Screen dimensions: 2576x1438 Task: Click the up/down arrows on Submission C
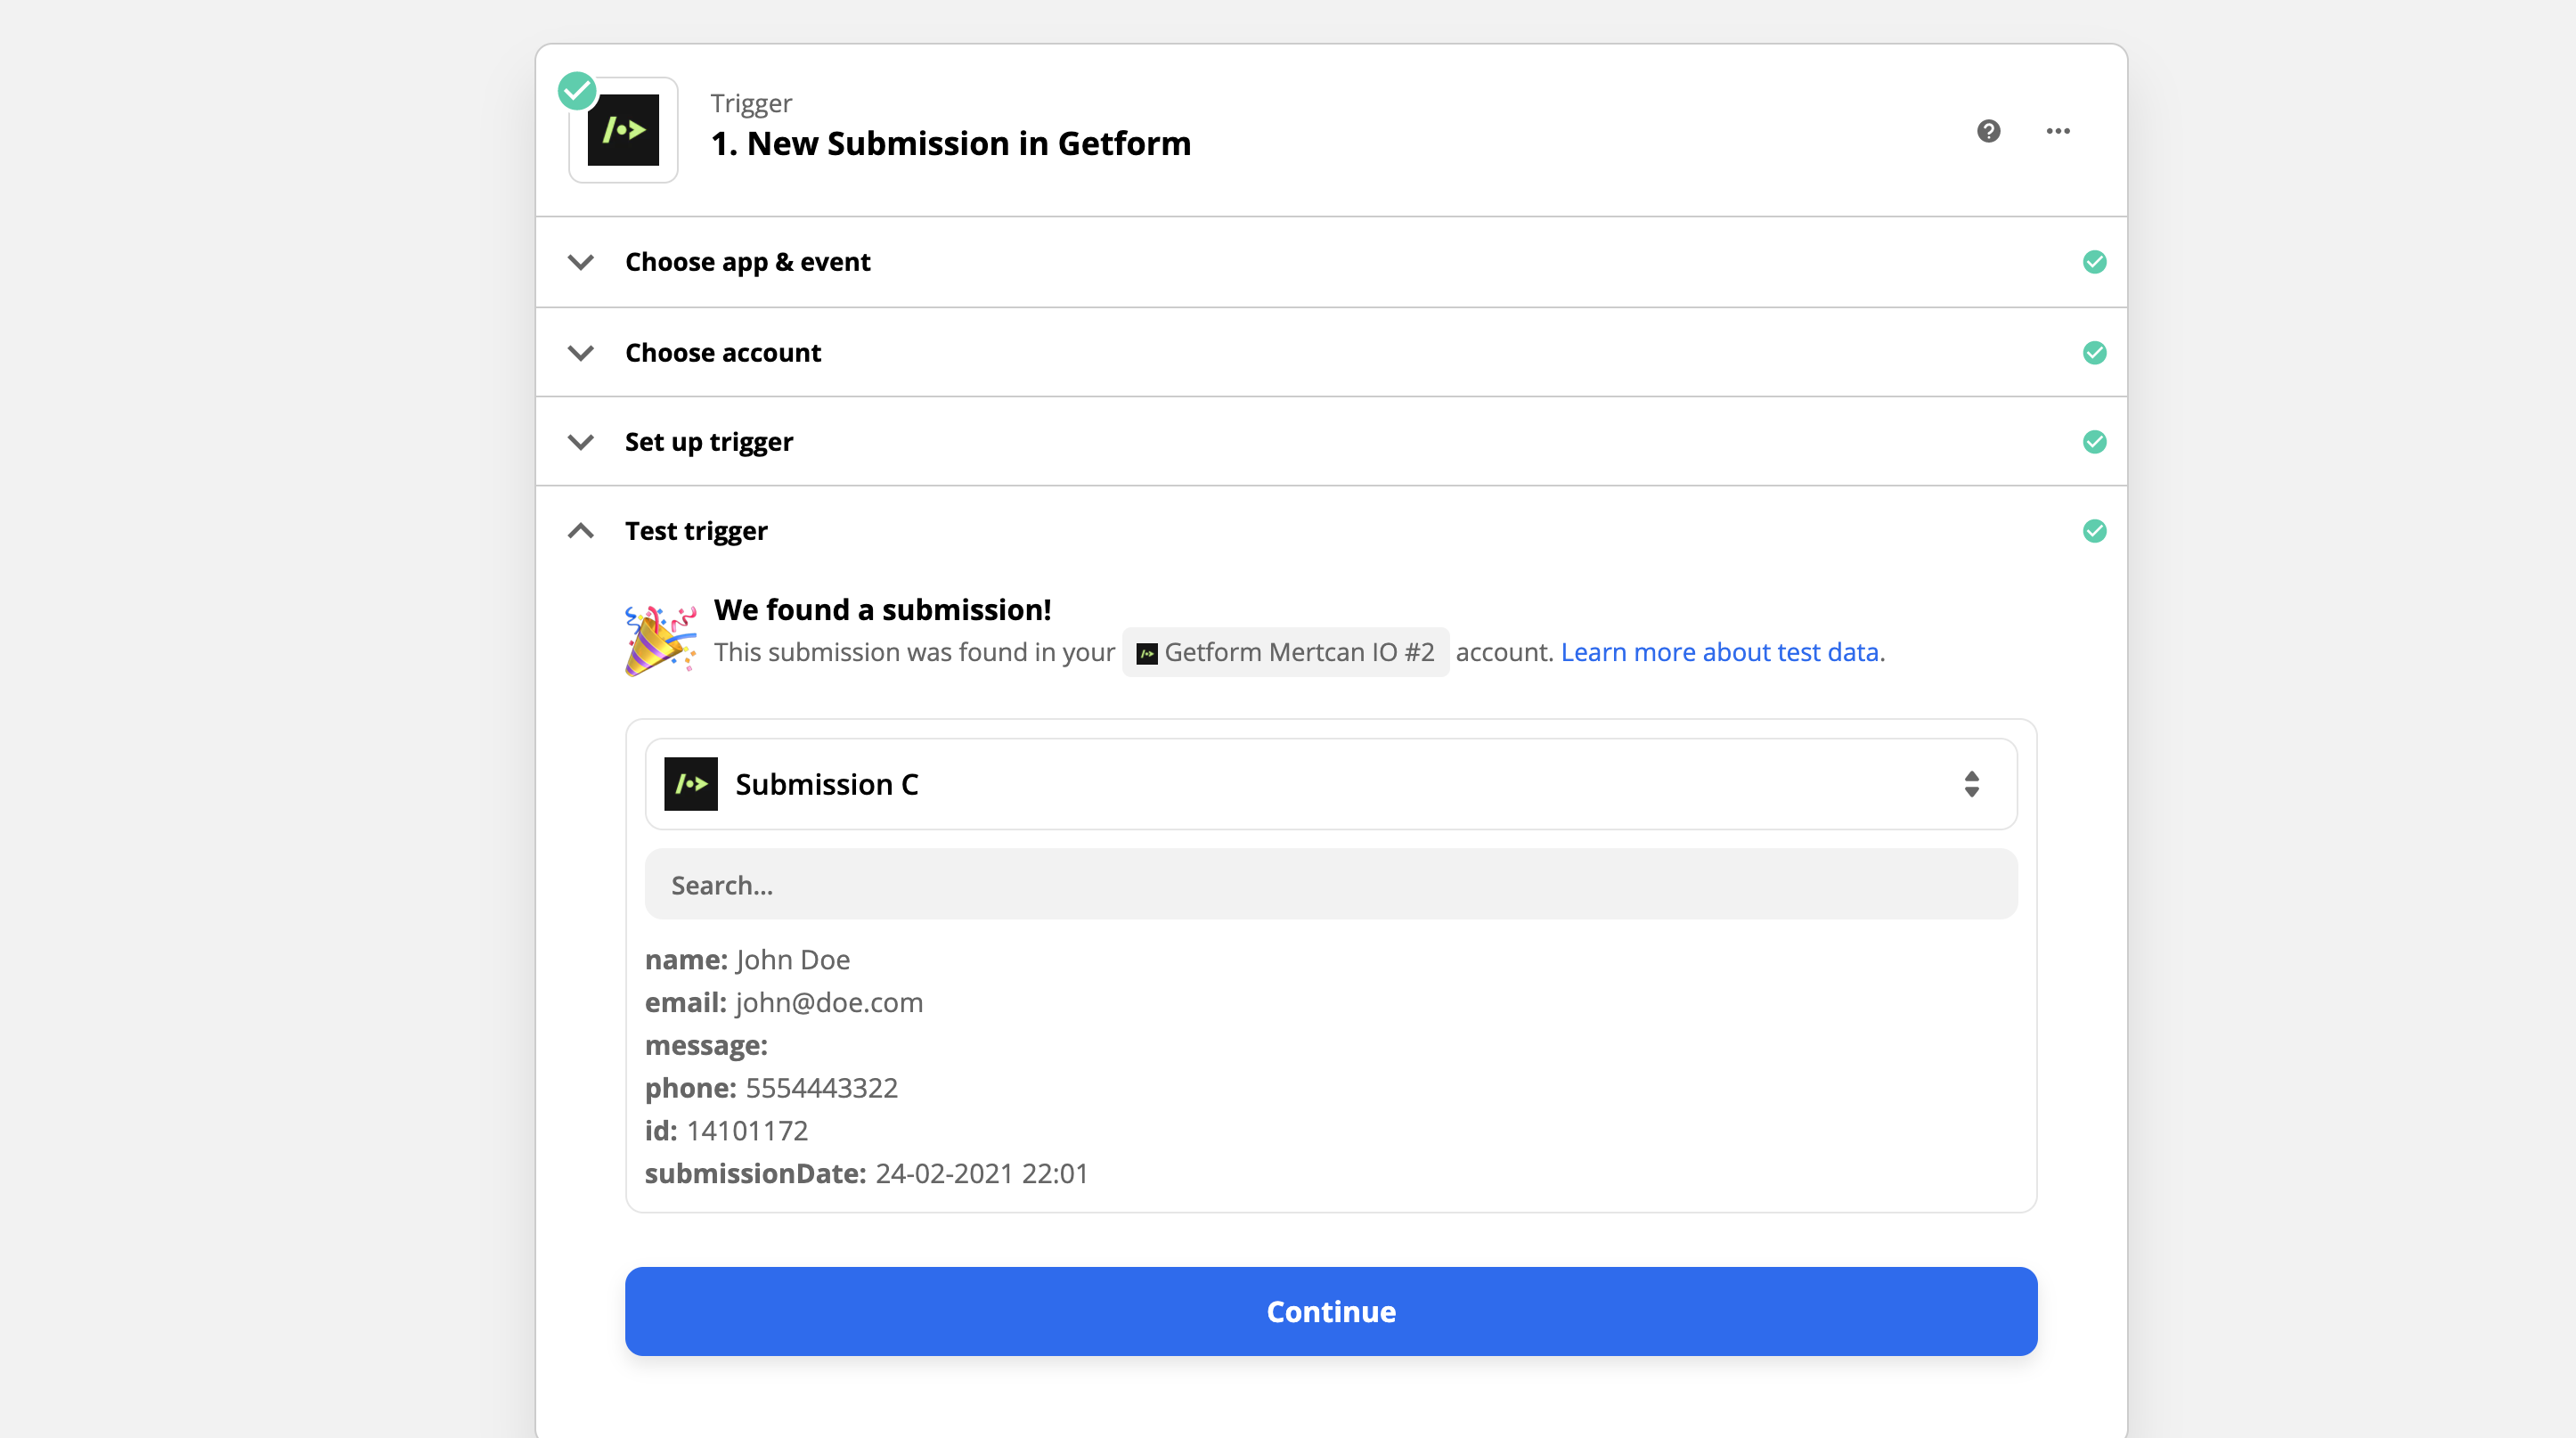point(1971,784)
